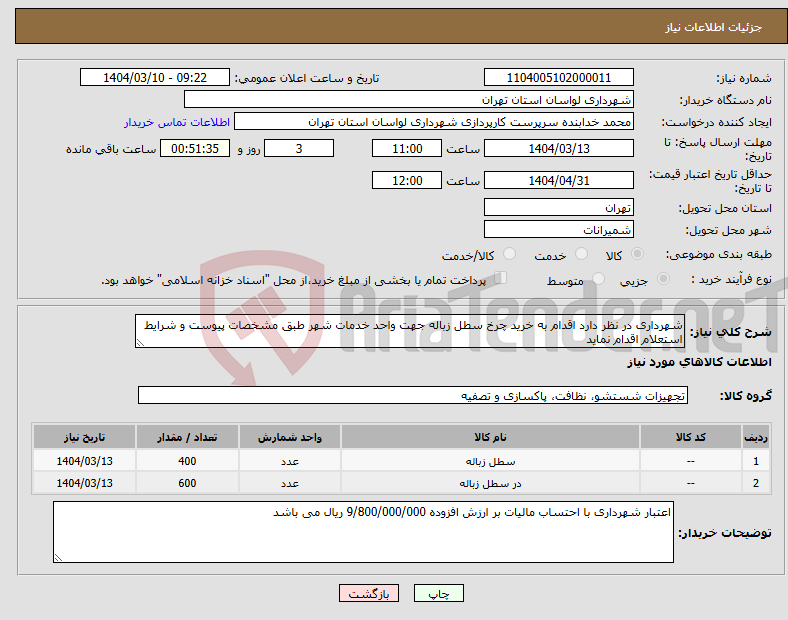Select the جزیی purchase type radio
Screen dimensions: 788x620
663,279
